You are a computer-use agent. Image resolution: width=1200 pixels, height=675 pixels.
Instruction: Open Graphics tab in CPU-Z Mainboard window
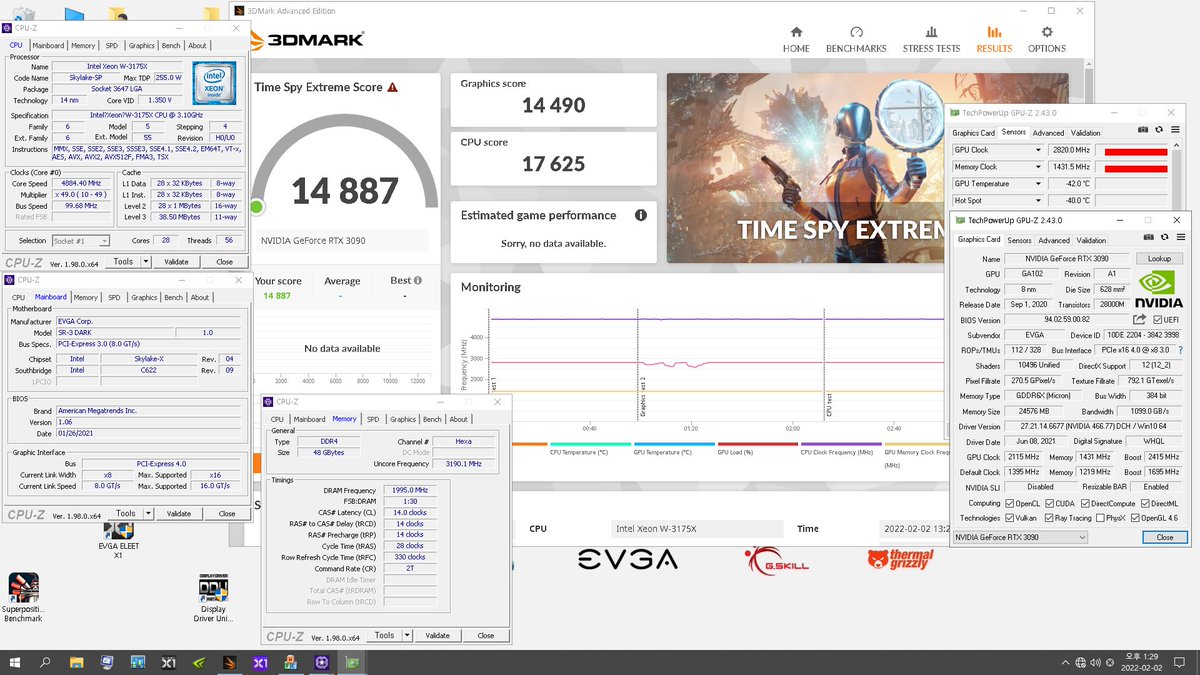coord(144,297)
